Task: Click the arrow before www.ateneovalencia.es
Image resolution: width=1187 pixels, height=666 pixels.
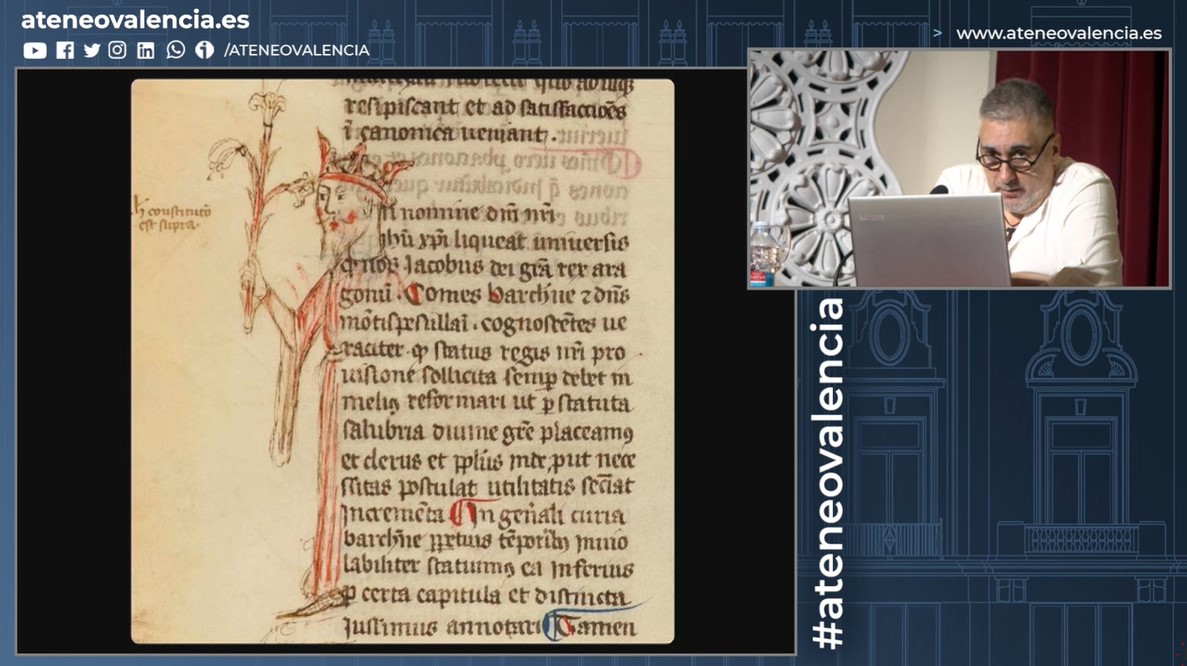Action: tap(937, 33)
